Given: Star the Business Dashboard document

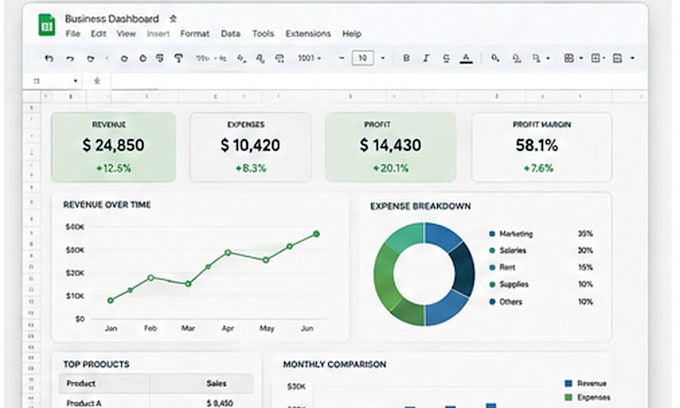Looking at the screenshot, I should pos(173,19).
